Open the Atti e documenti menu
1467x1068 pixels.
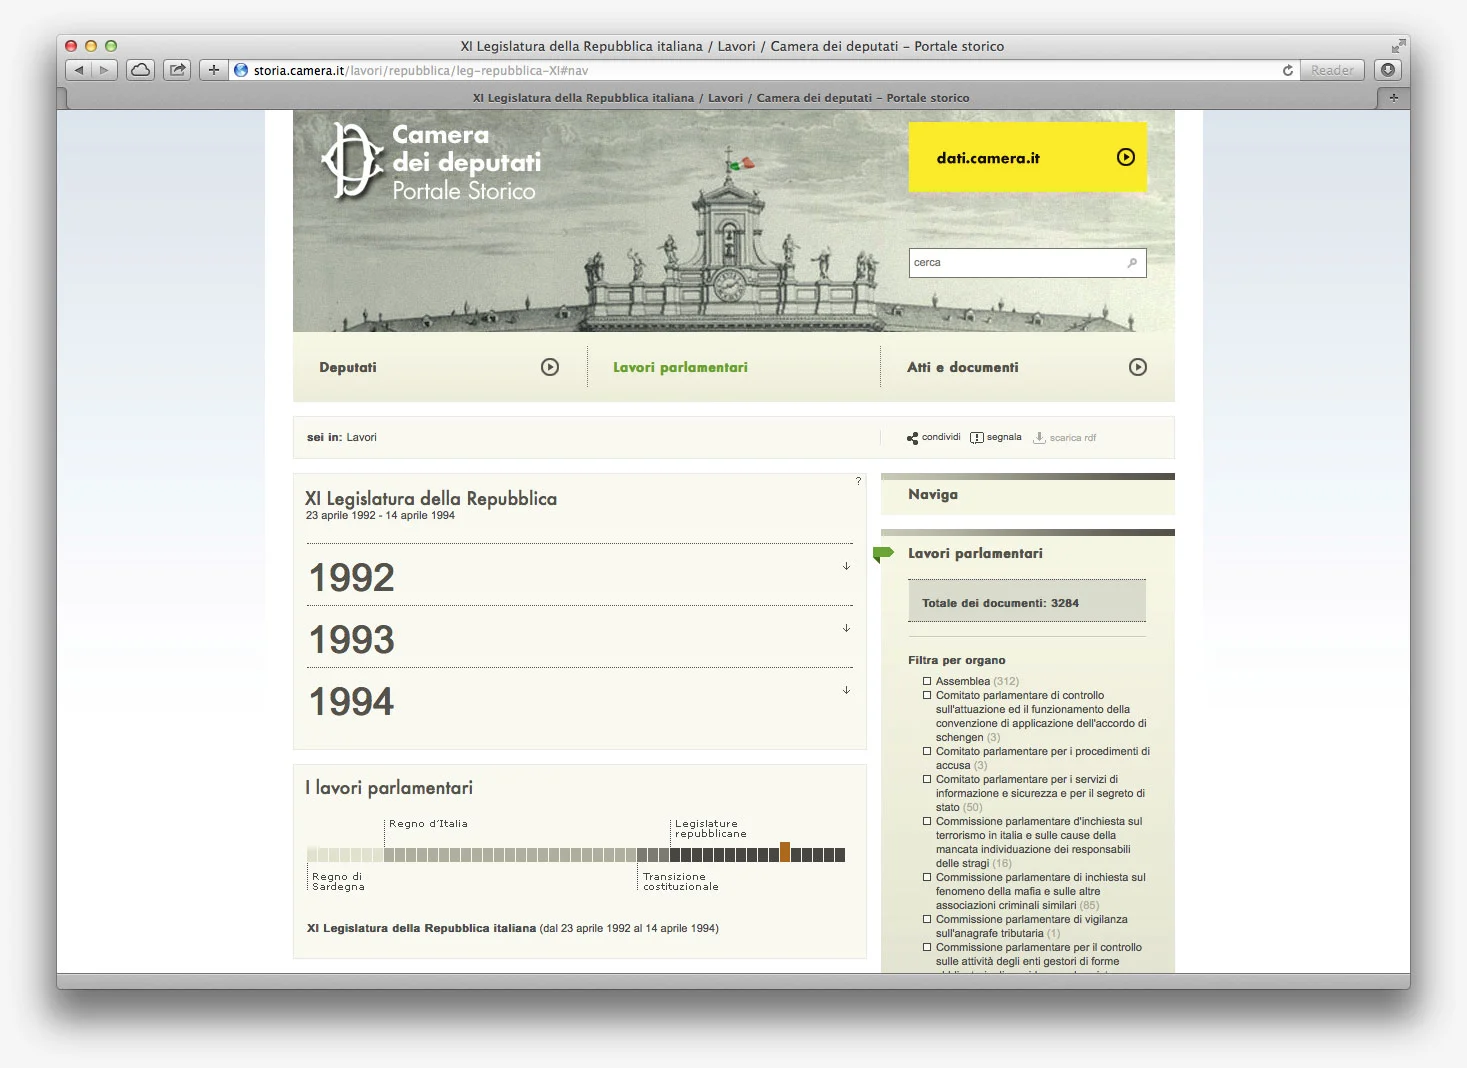click(963, 368)
